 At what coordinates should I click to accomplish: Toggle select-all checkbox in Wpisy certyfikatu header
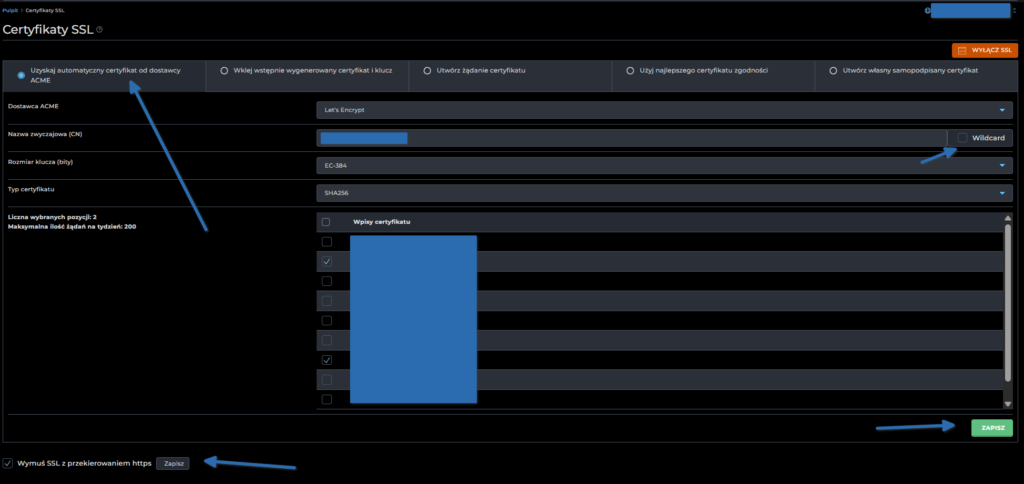pyautogui.click(x=326, y=221)
